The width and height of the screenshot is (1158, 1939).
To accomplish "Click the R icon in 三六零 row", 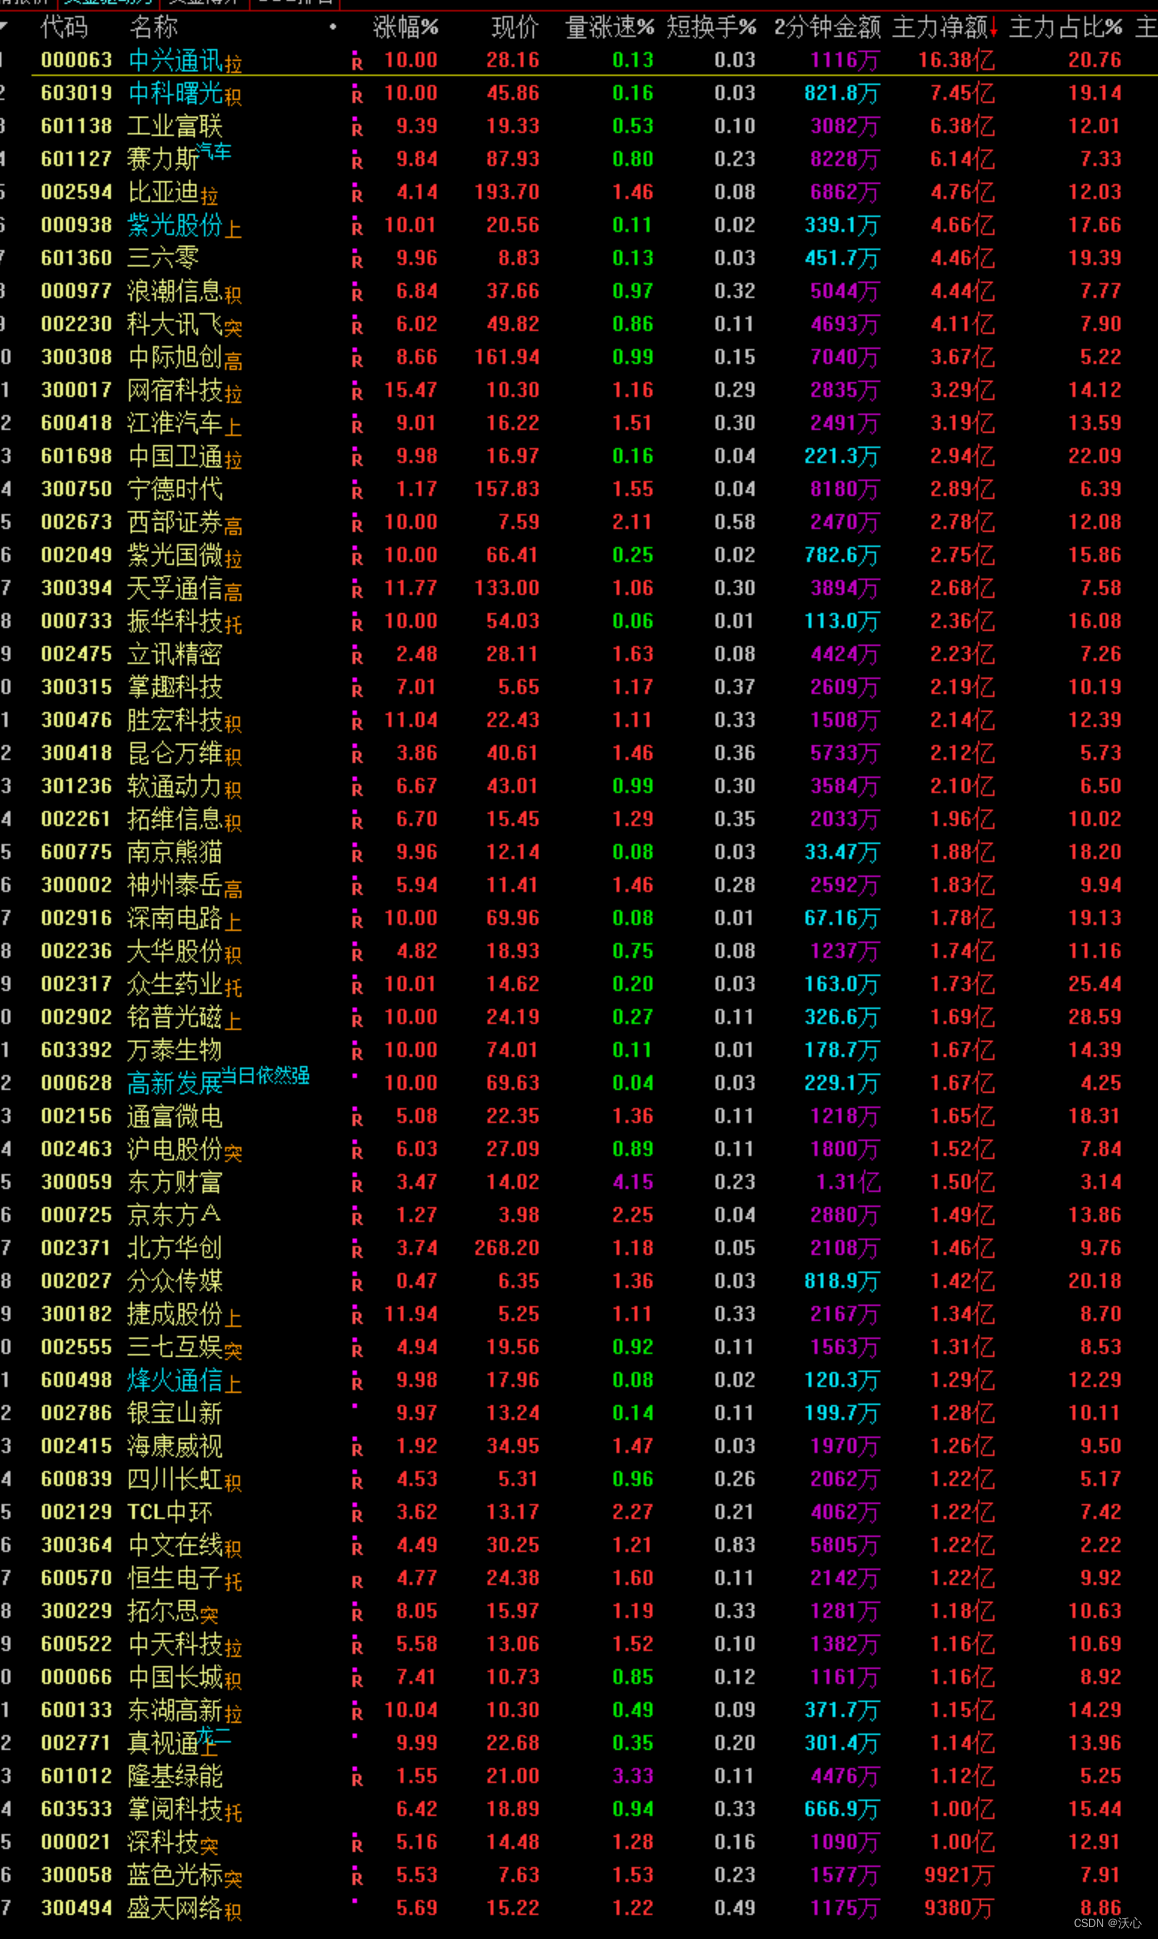I will point(357,261).
